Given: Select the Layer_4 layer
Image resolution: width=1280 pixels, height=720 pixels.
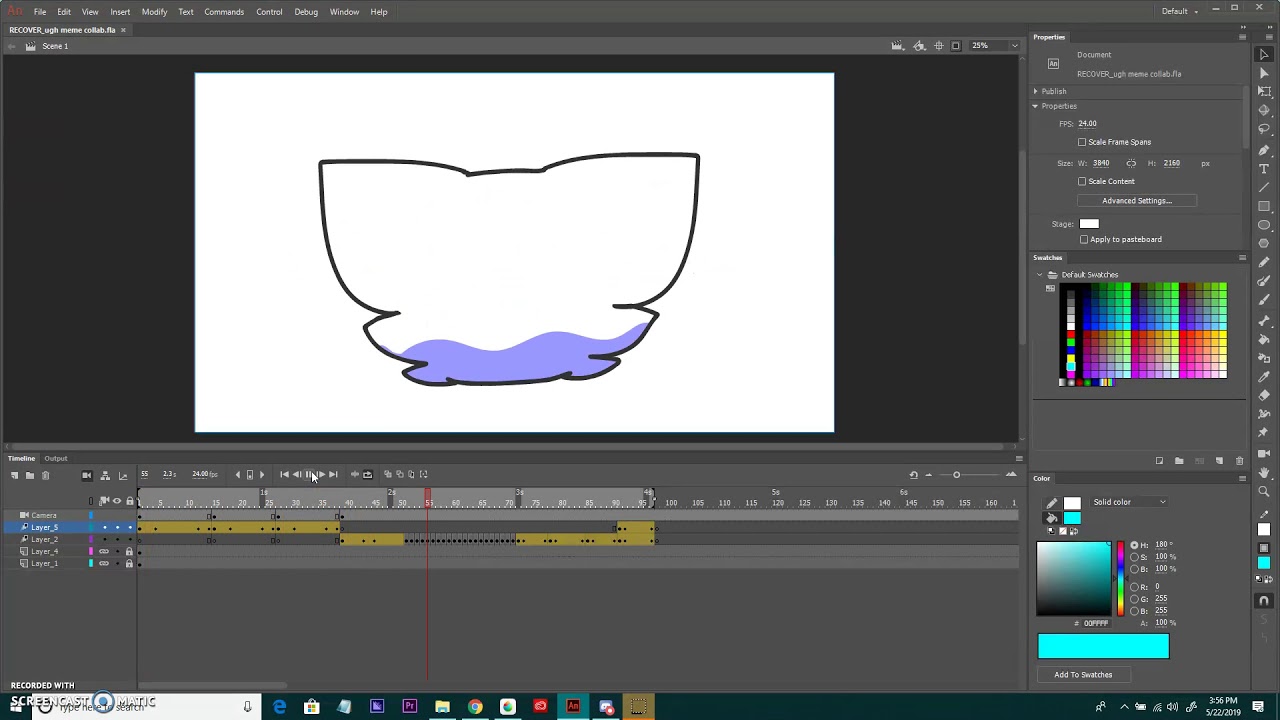Looking at the screenshot, I should point(44,552).
